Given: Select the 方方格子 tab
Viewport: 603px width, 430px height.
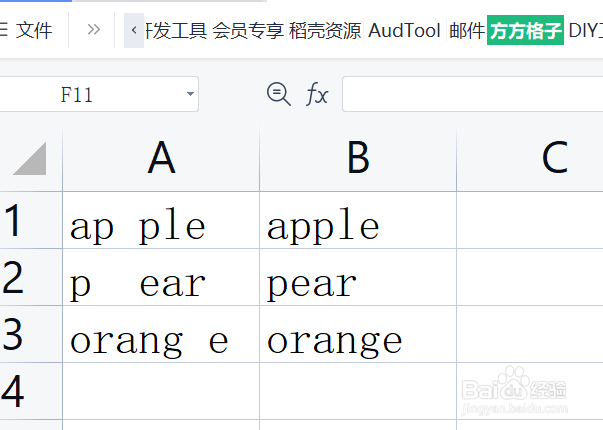Looking at the screenshot, I should 525,30.
